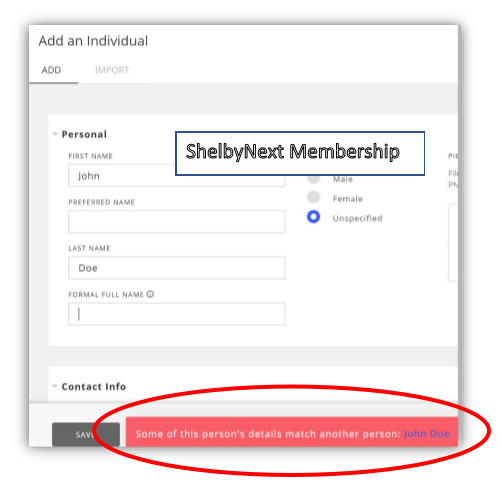Select the Female gender option
The height and width of the screenshot is (497, 501).
click(x=313, y=197)
